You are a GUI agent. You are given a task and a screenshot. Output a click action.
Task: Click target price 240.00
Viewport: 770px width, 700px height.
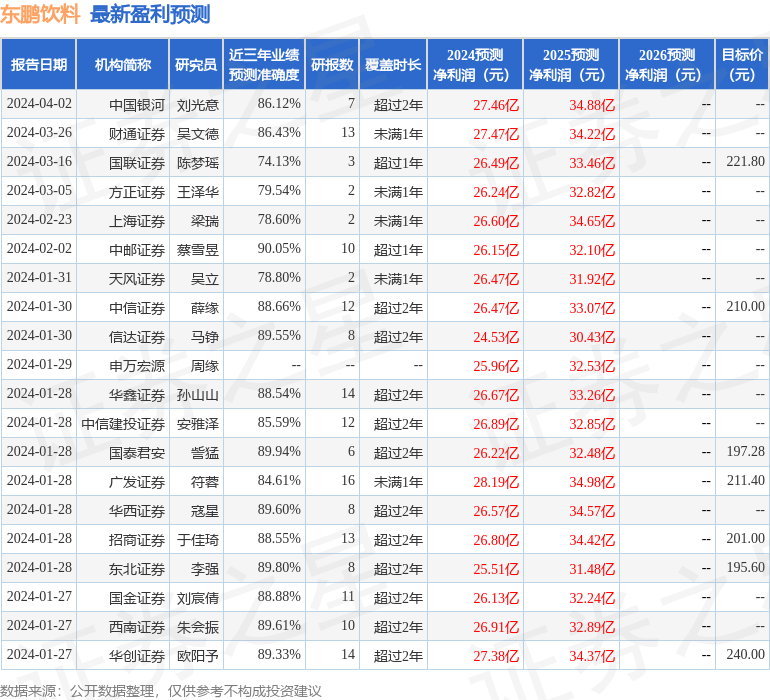pos(745,654)
